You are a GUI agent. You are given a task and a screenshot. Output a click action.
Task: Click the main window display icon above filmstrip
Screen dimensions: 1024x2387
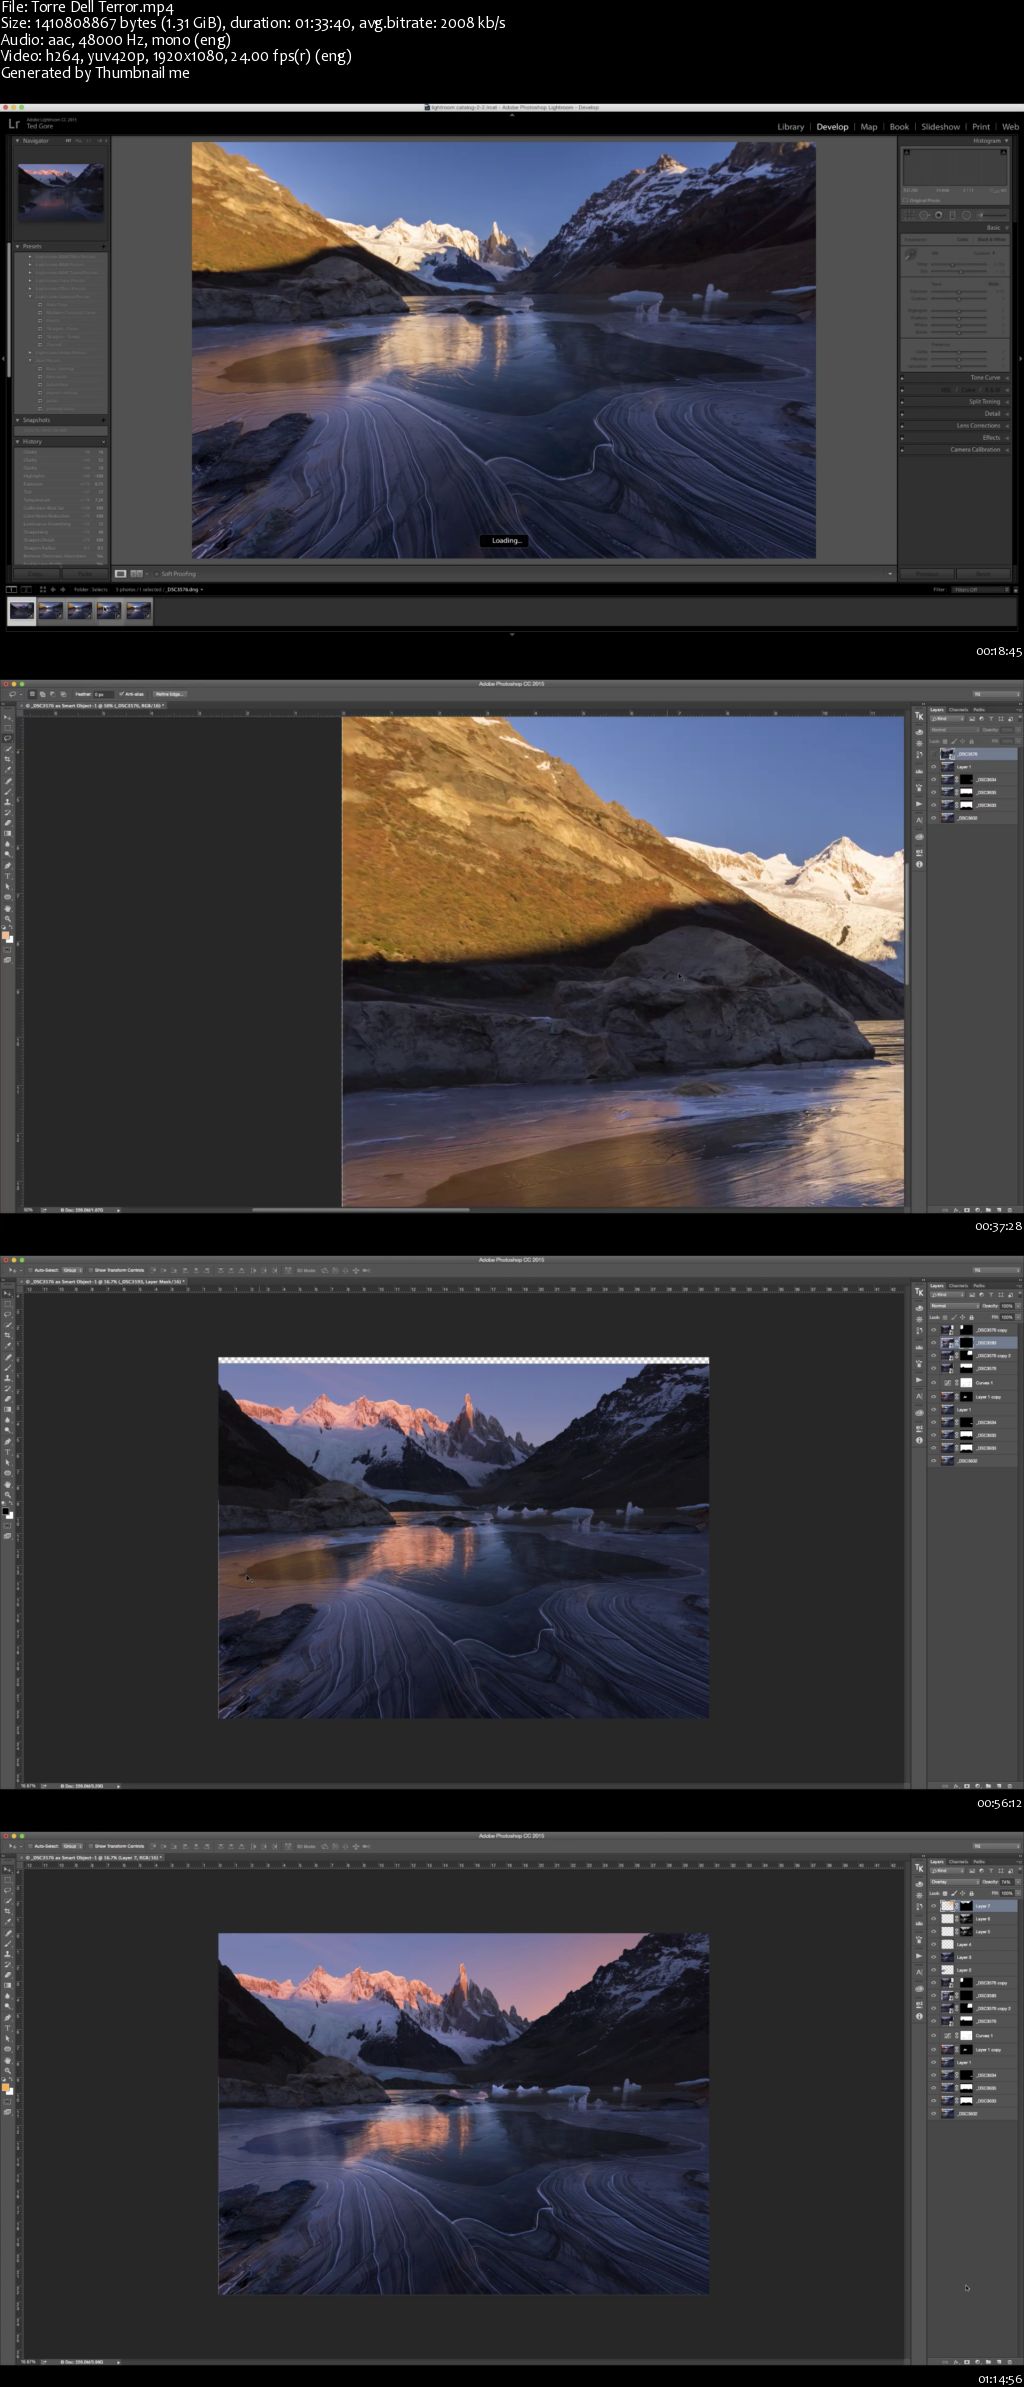(11, 589)
